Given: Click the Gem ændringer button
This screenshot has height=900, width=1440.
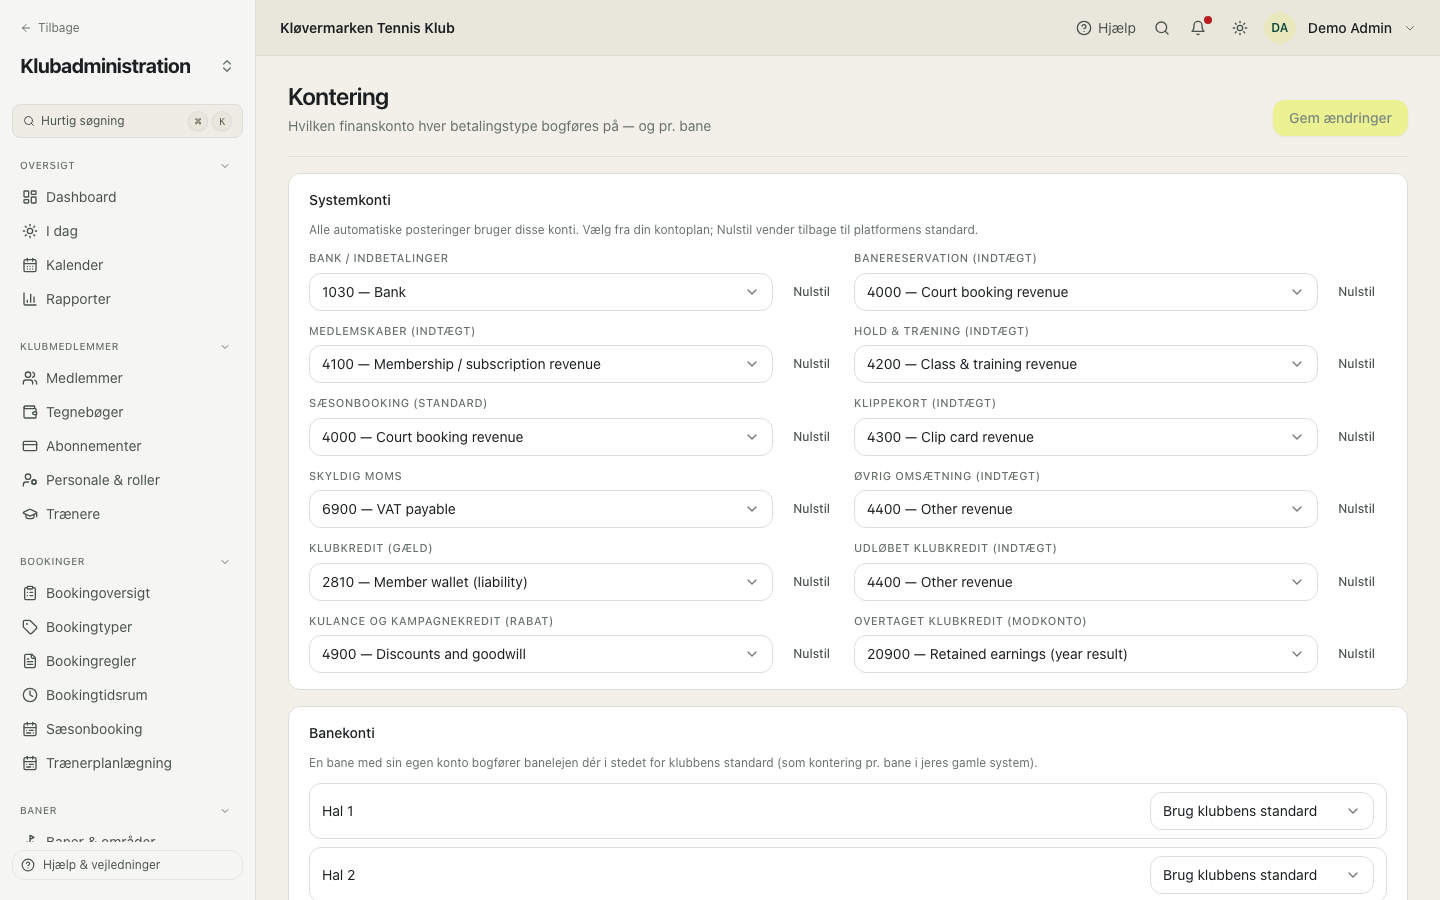Looking at the screenshot, I should tap(1340, 118).
